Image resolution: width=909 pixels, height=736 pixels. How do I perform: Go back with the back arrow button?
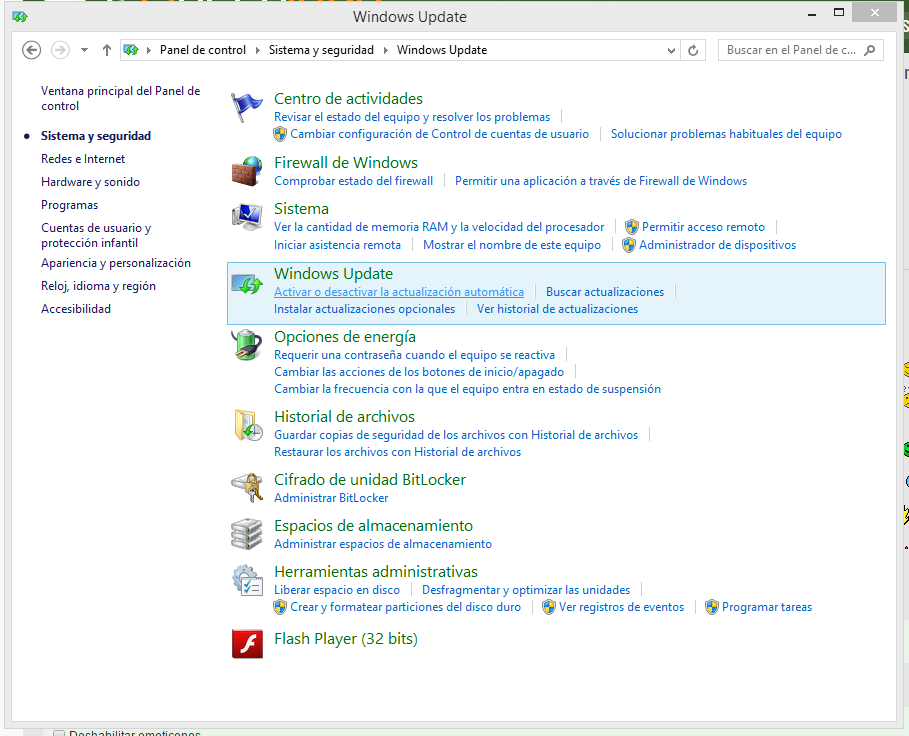31,50
